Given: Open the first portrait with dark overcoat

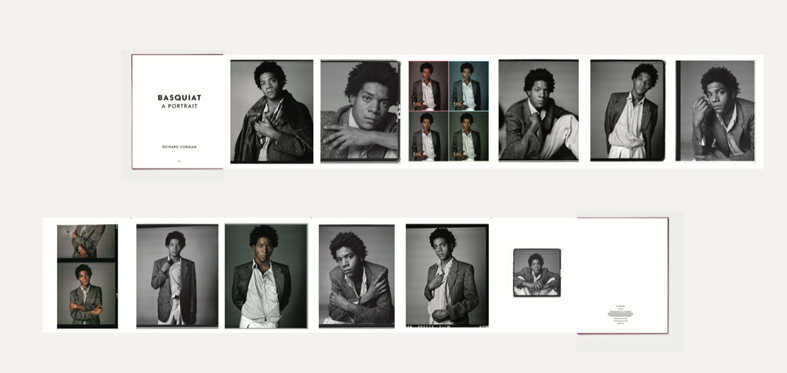Looking at the screenshot, I should [x=272, y=111].
